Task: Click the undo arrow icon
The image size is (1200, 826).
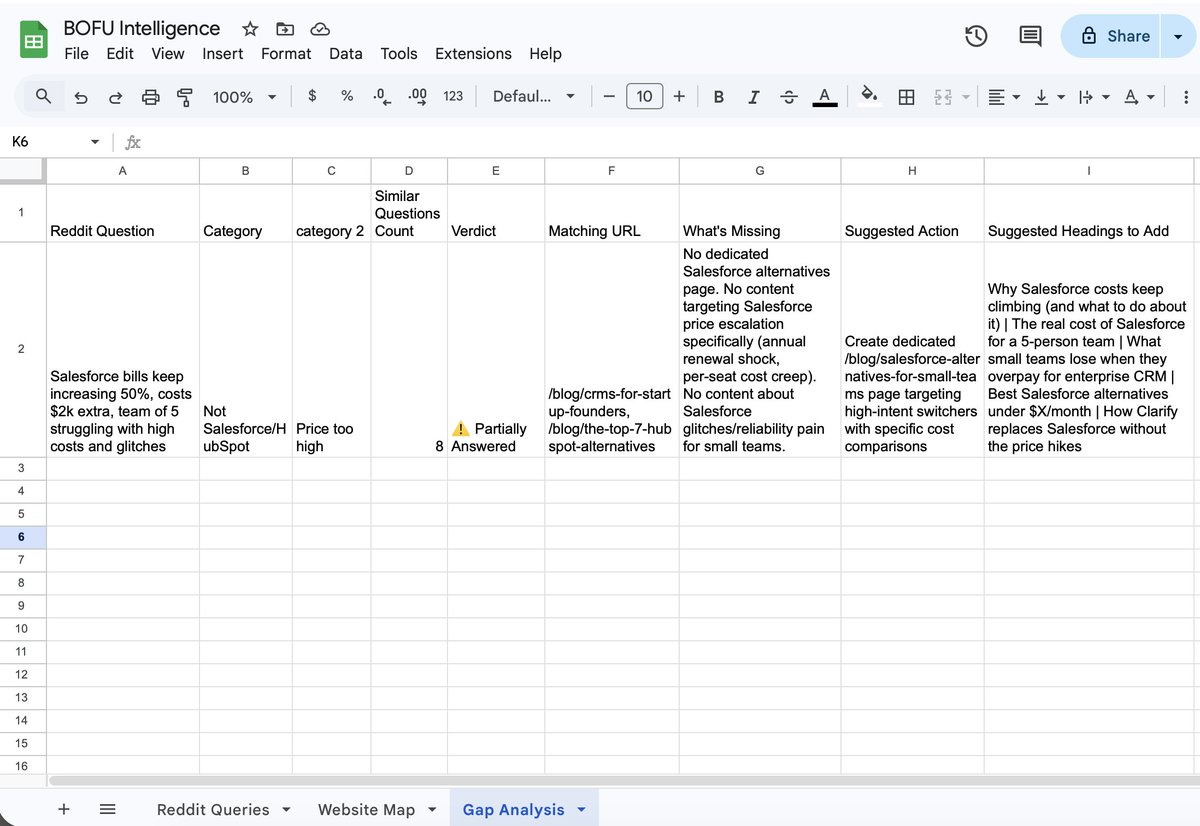Action: coord(81,97)
